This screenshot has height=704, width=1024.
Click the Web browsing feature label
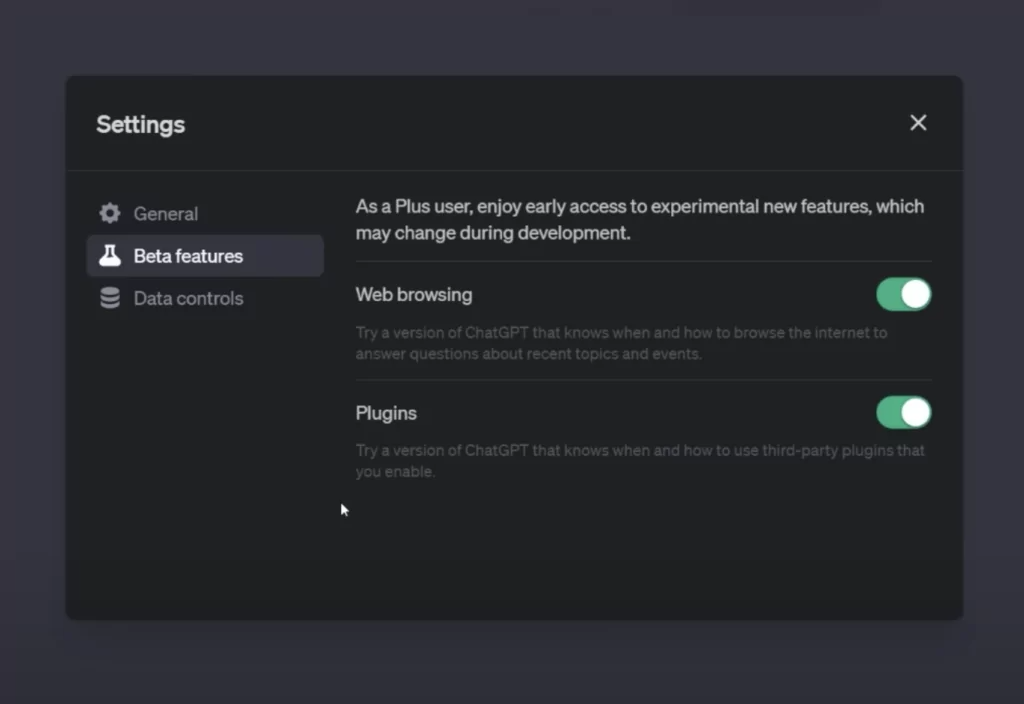[413, 294]
